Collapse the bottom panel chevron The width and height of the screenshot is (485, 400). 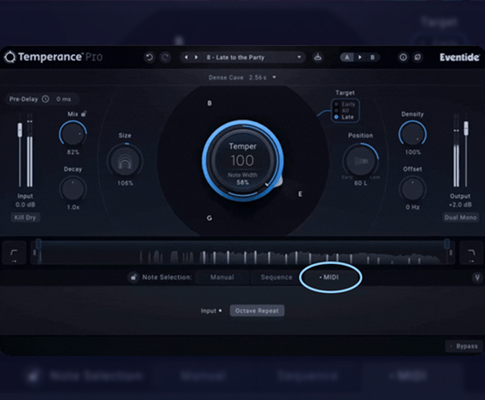click(477, 277)
